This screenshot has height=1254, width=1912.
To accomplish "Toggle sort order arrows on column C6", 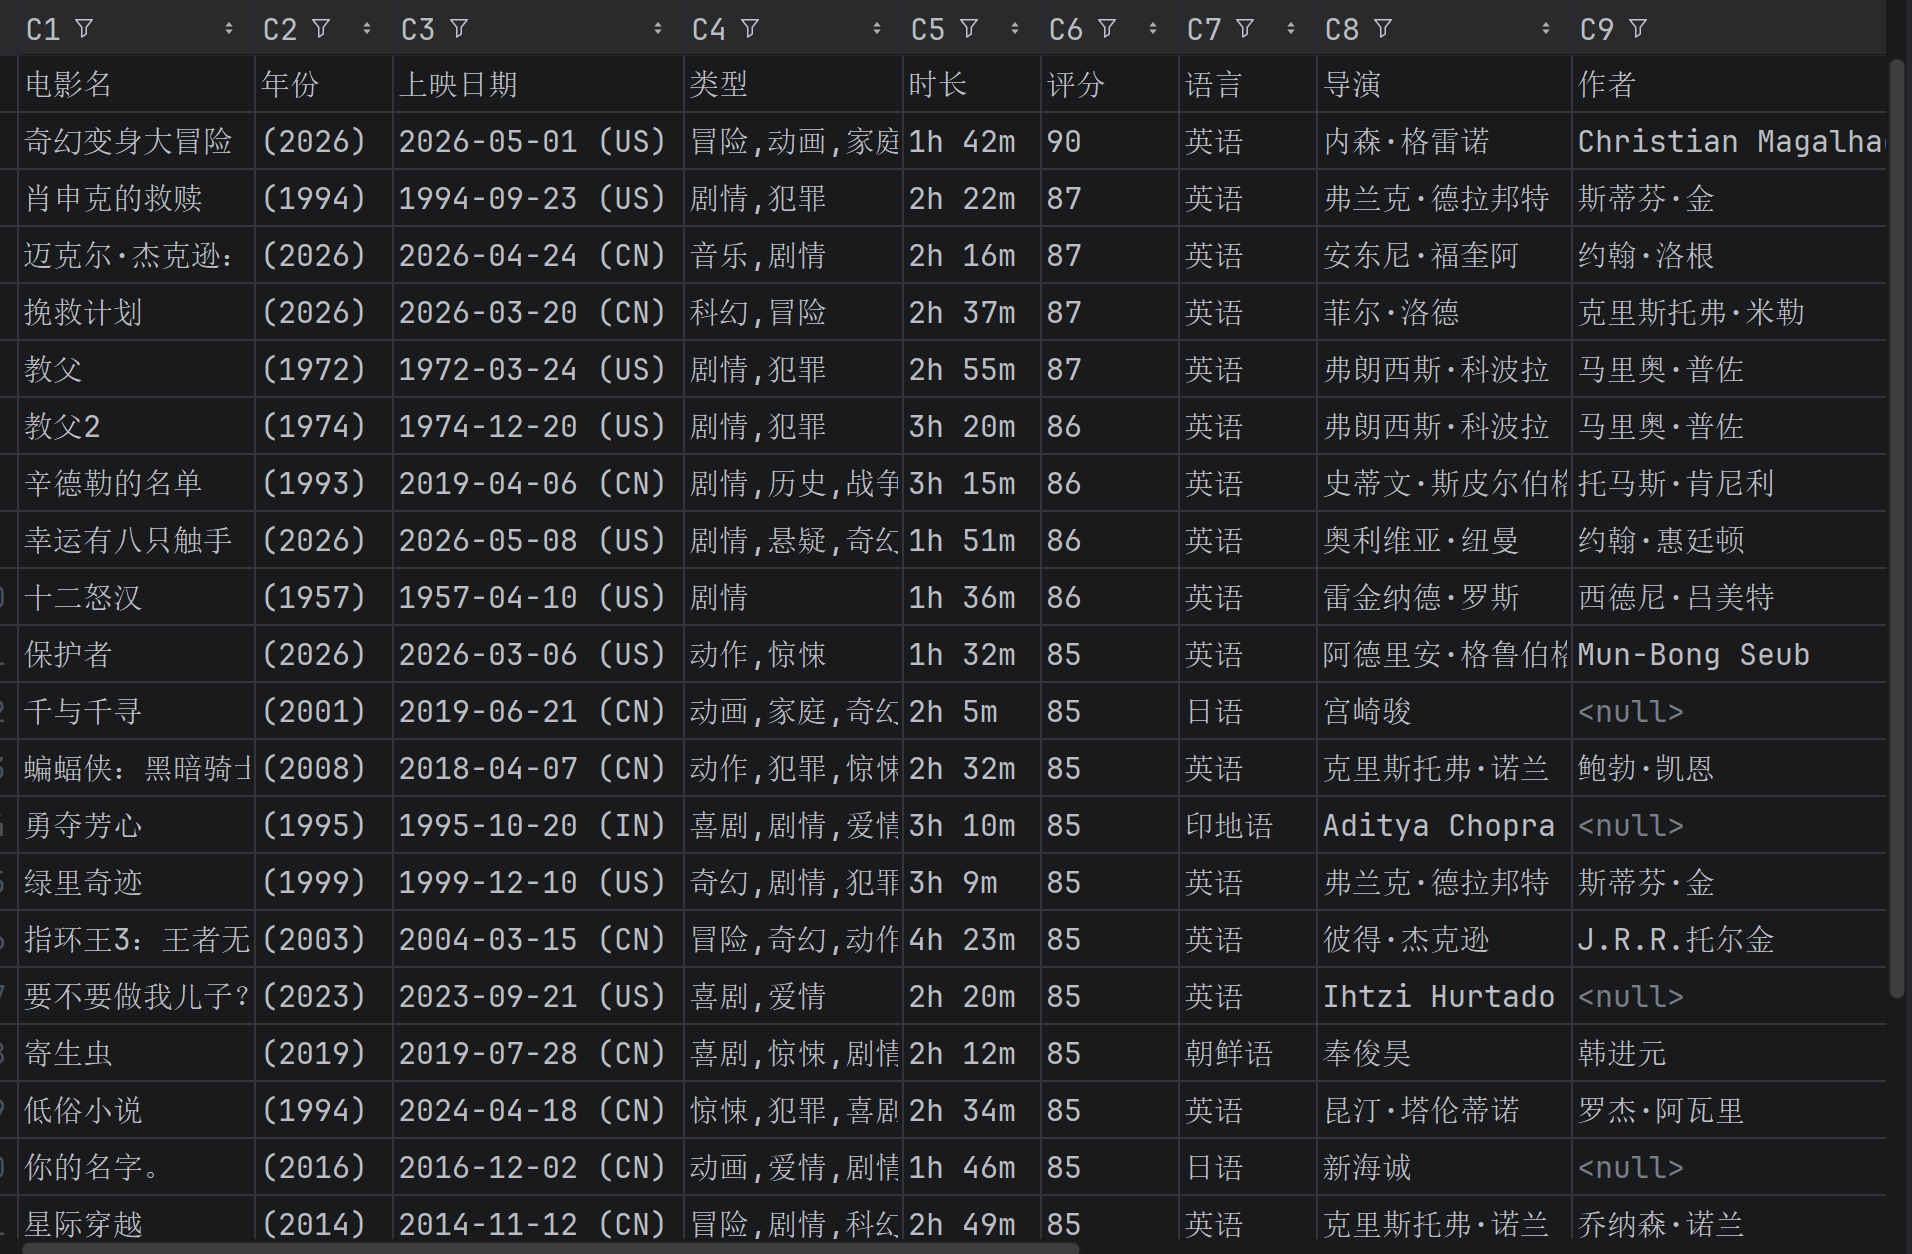I will click(x=1153, y=29).
